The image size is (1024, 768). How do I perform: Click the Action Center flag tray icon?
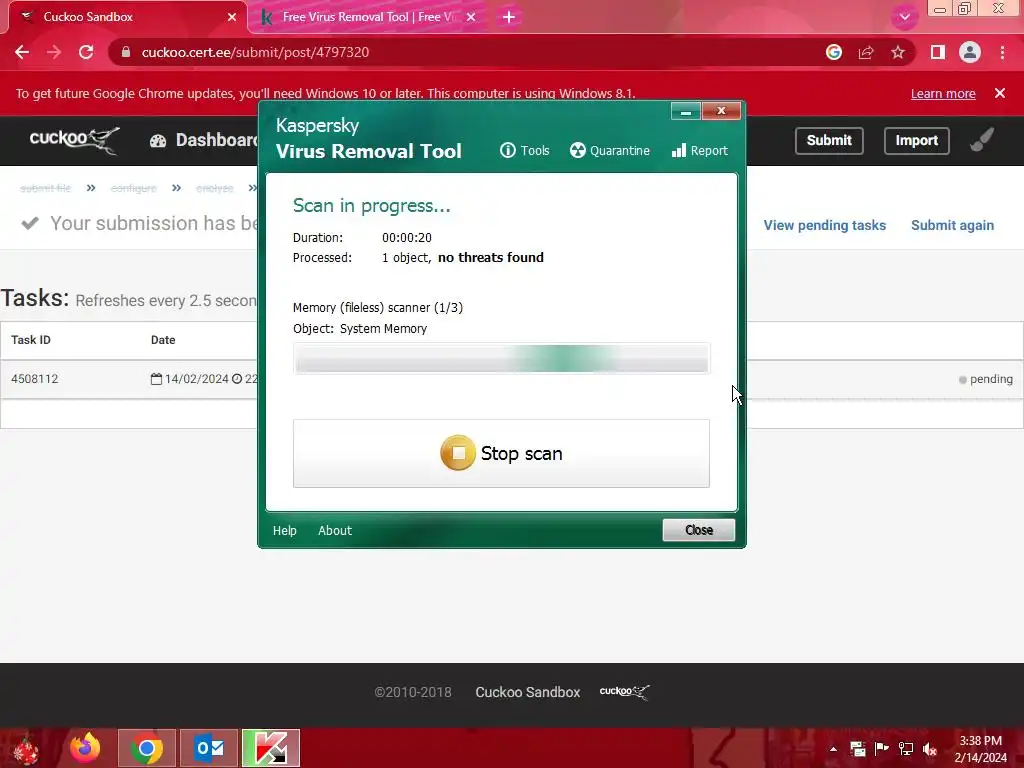tap(882, 748)
